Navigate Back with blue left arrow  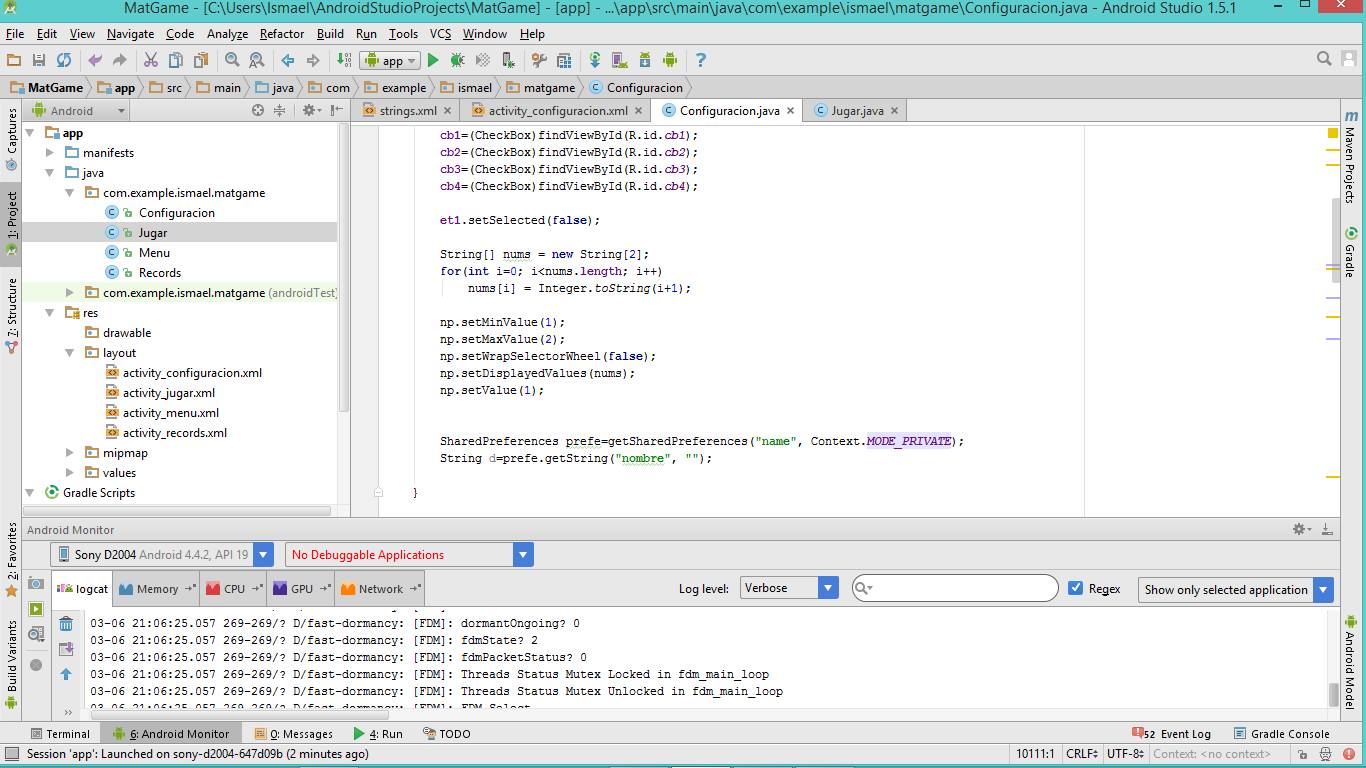(x=288, y=60)
